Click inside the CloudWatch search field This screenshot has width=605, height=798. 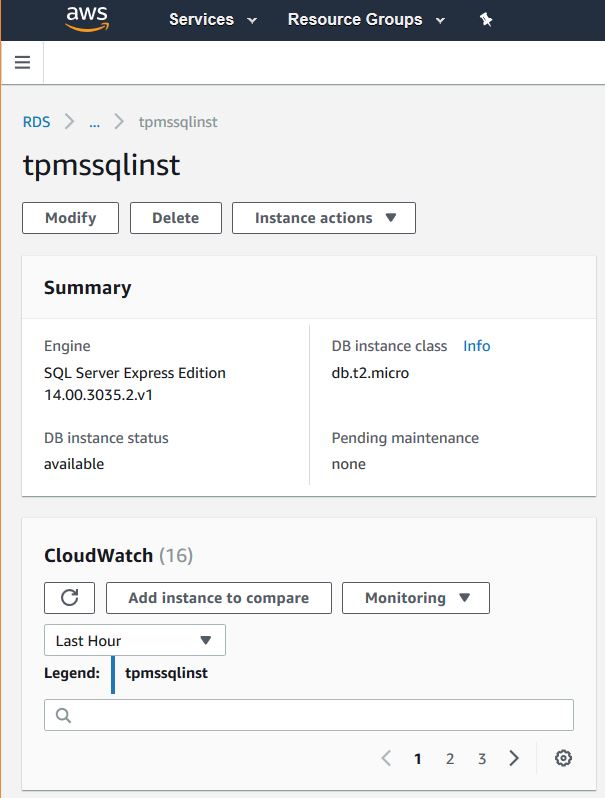click(x=320, y=715)
